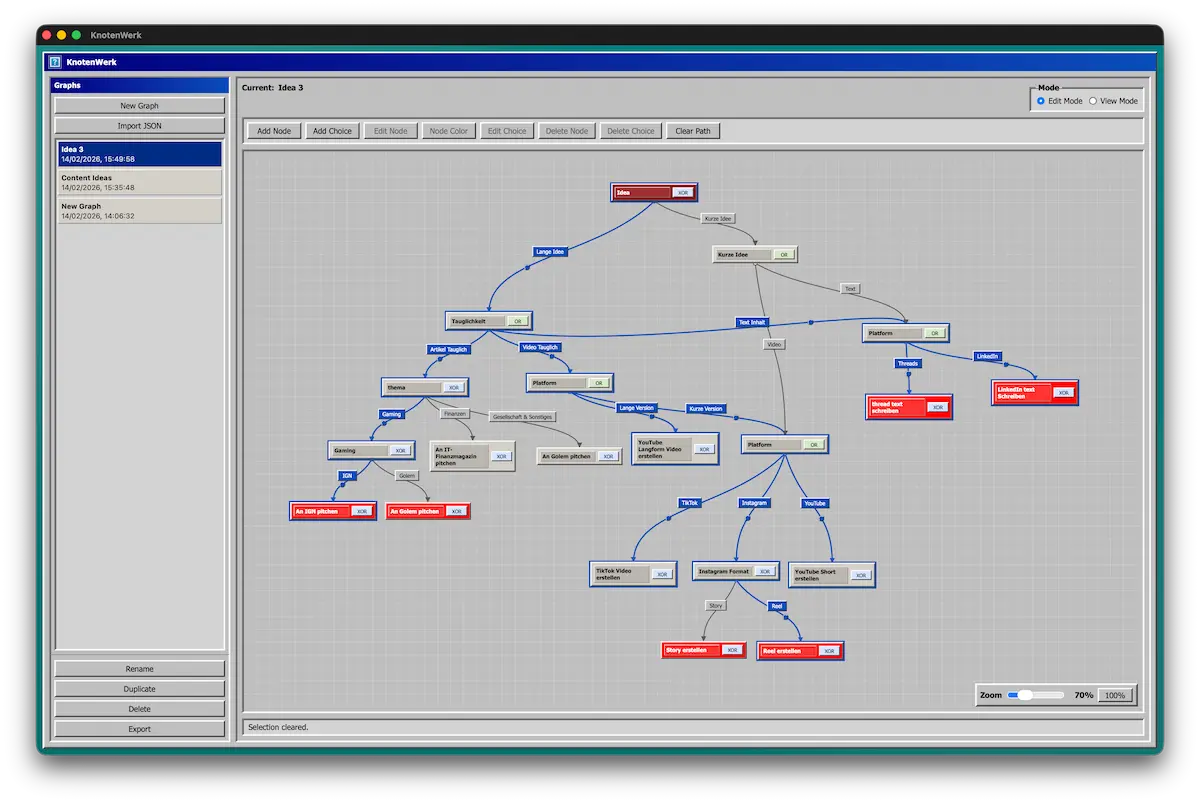This screenshot has height=803, width=1200.
Task: Click the OR badge on the Tauglichkeit node
Action: pos(519,320)
